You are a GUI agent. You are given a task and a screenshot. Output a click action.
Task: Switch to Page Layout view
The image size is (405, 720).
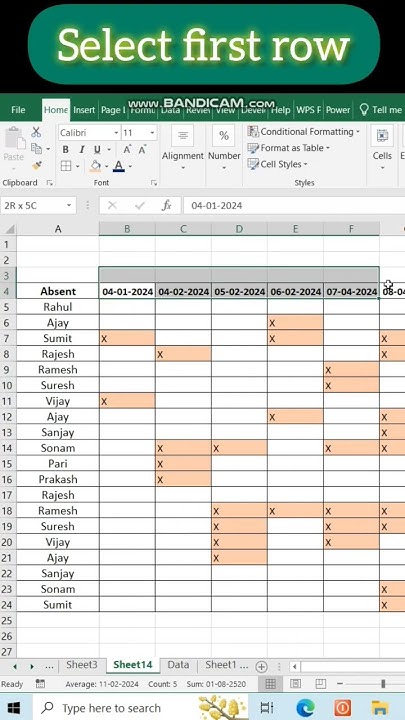[x=296, y=684]
